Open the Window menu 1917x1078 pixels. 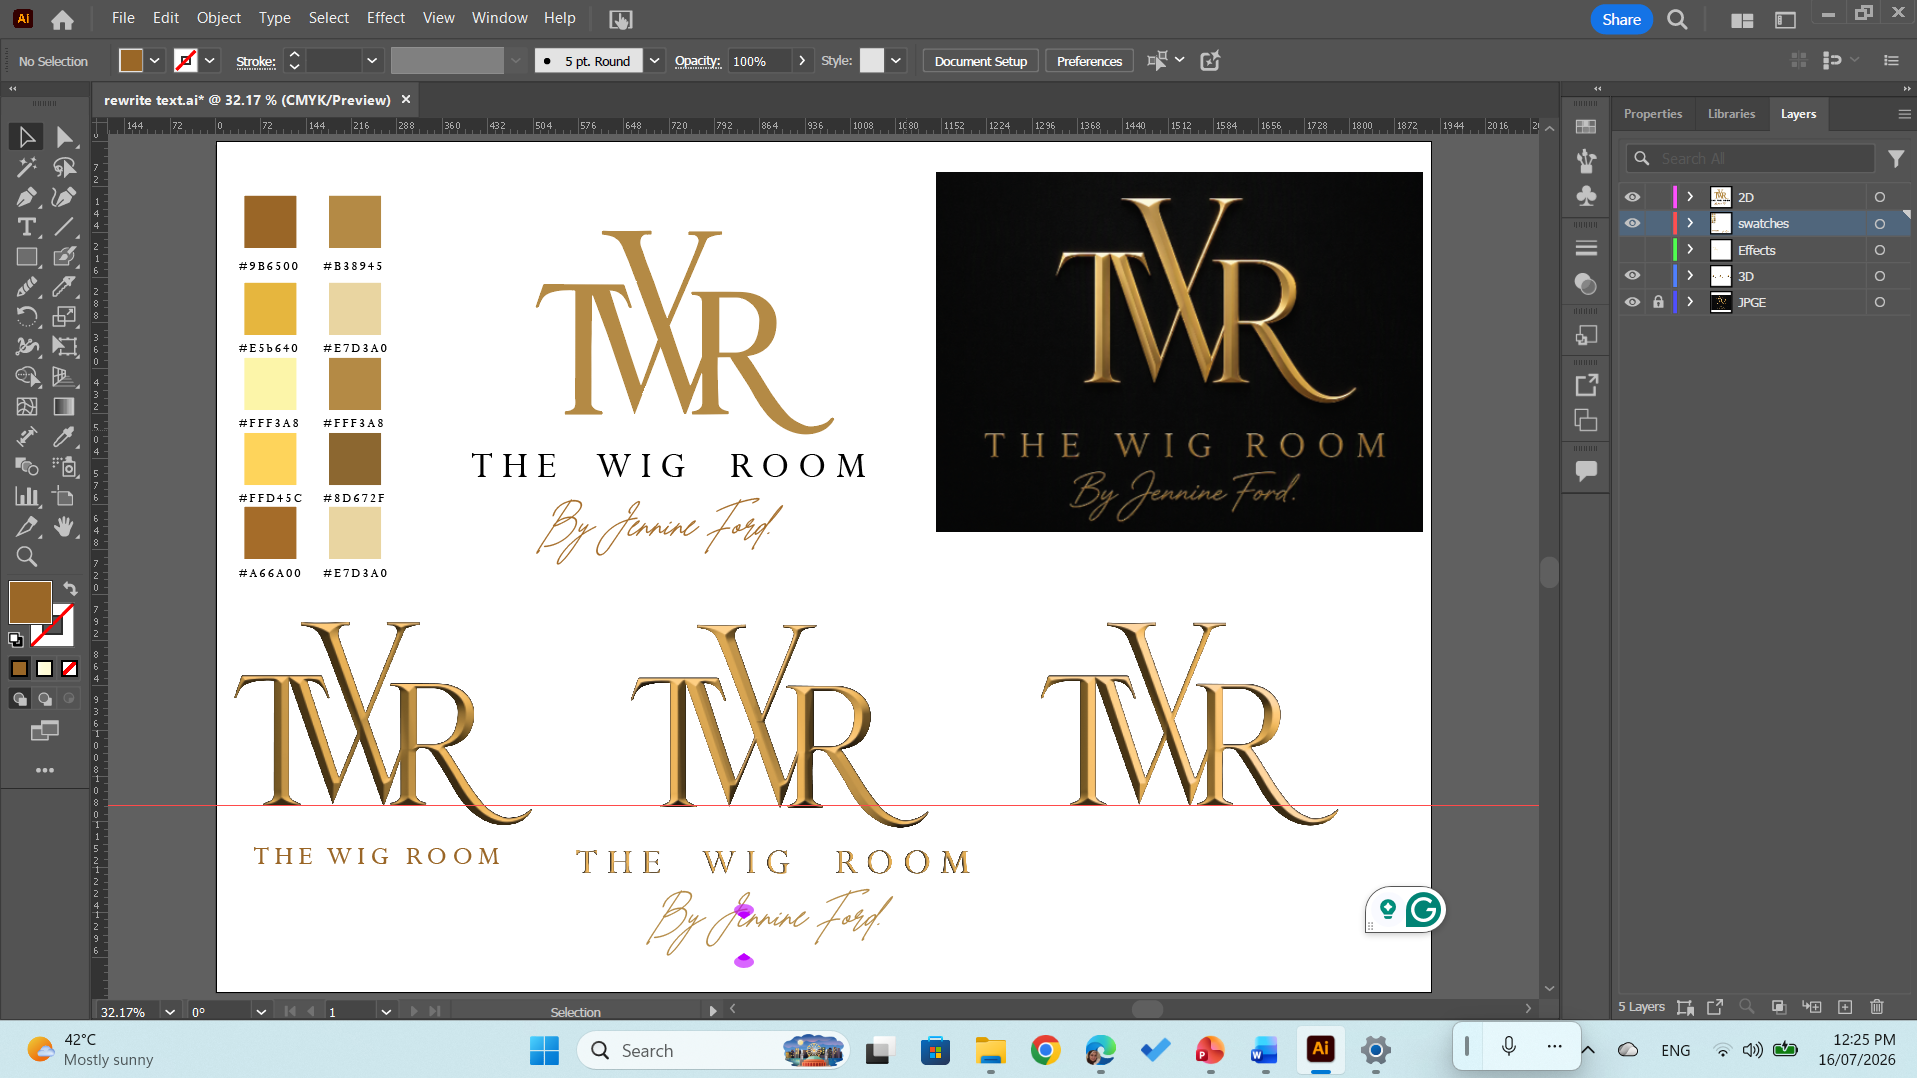coord(499,18)
